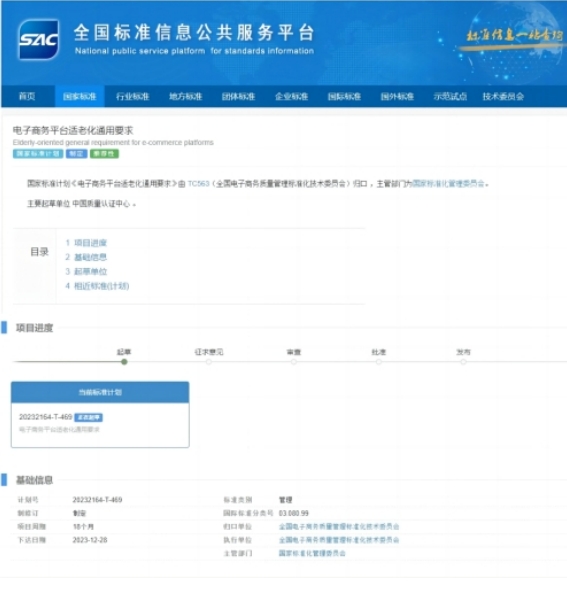Open the 归口单位 committee link
This screenshot has width=567, height=605.
pos(339,527)
